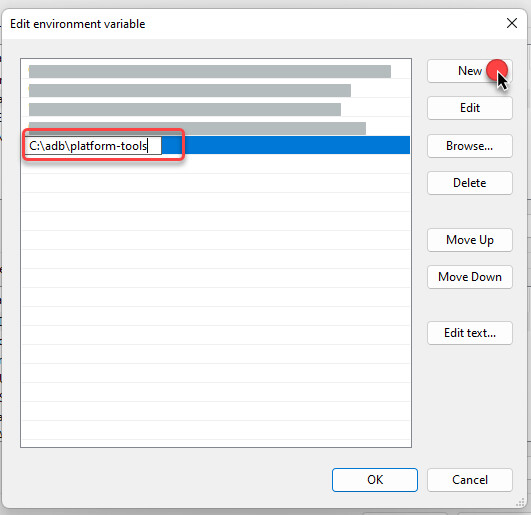Image resolution: width=531 pixels, height=515 pixels.
Task: Move the selected entry down
Action: (470, 277)
